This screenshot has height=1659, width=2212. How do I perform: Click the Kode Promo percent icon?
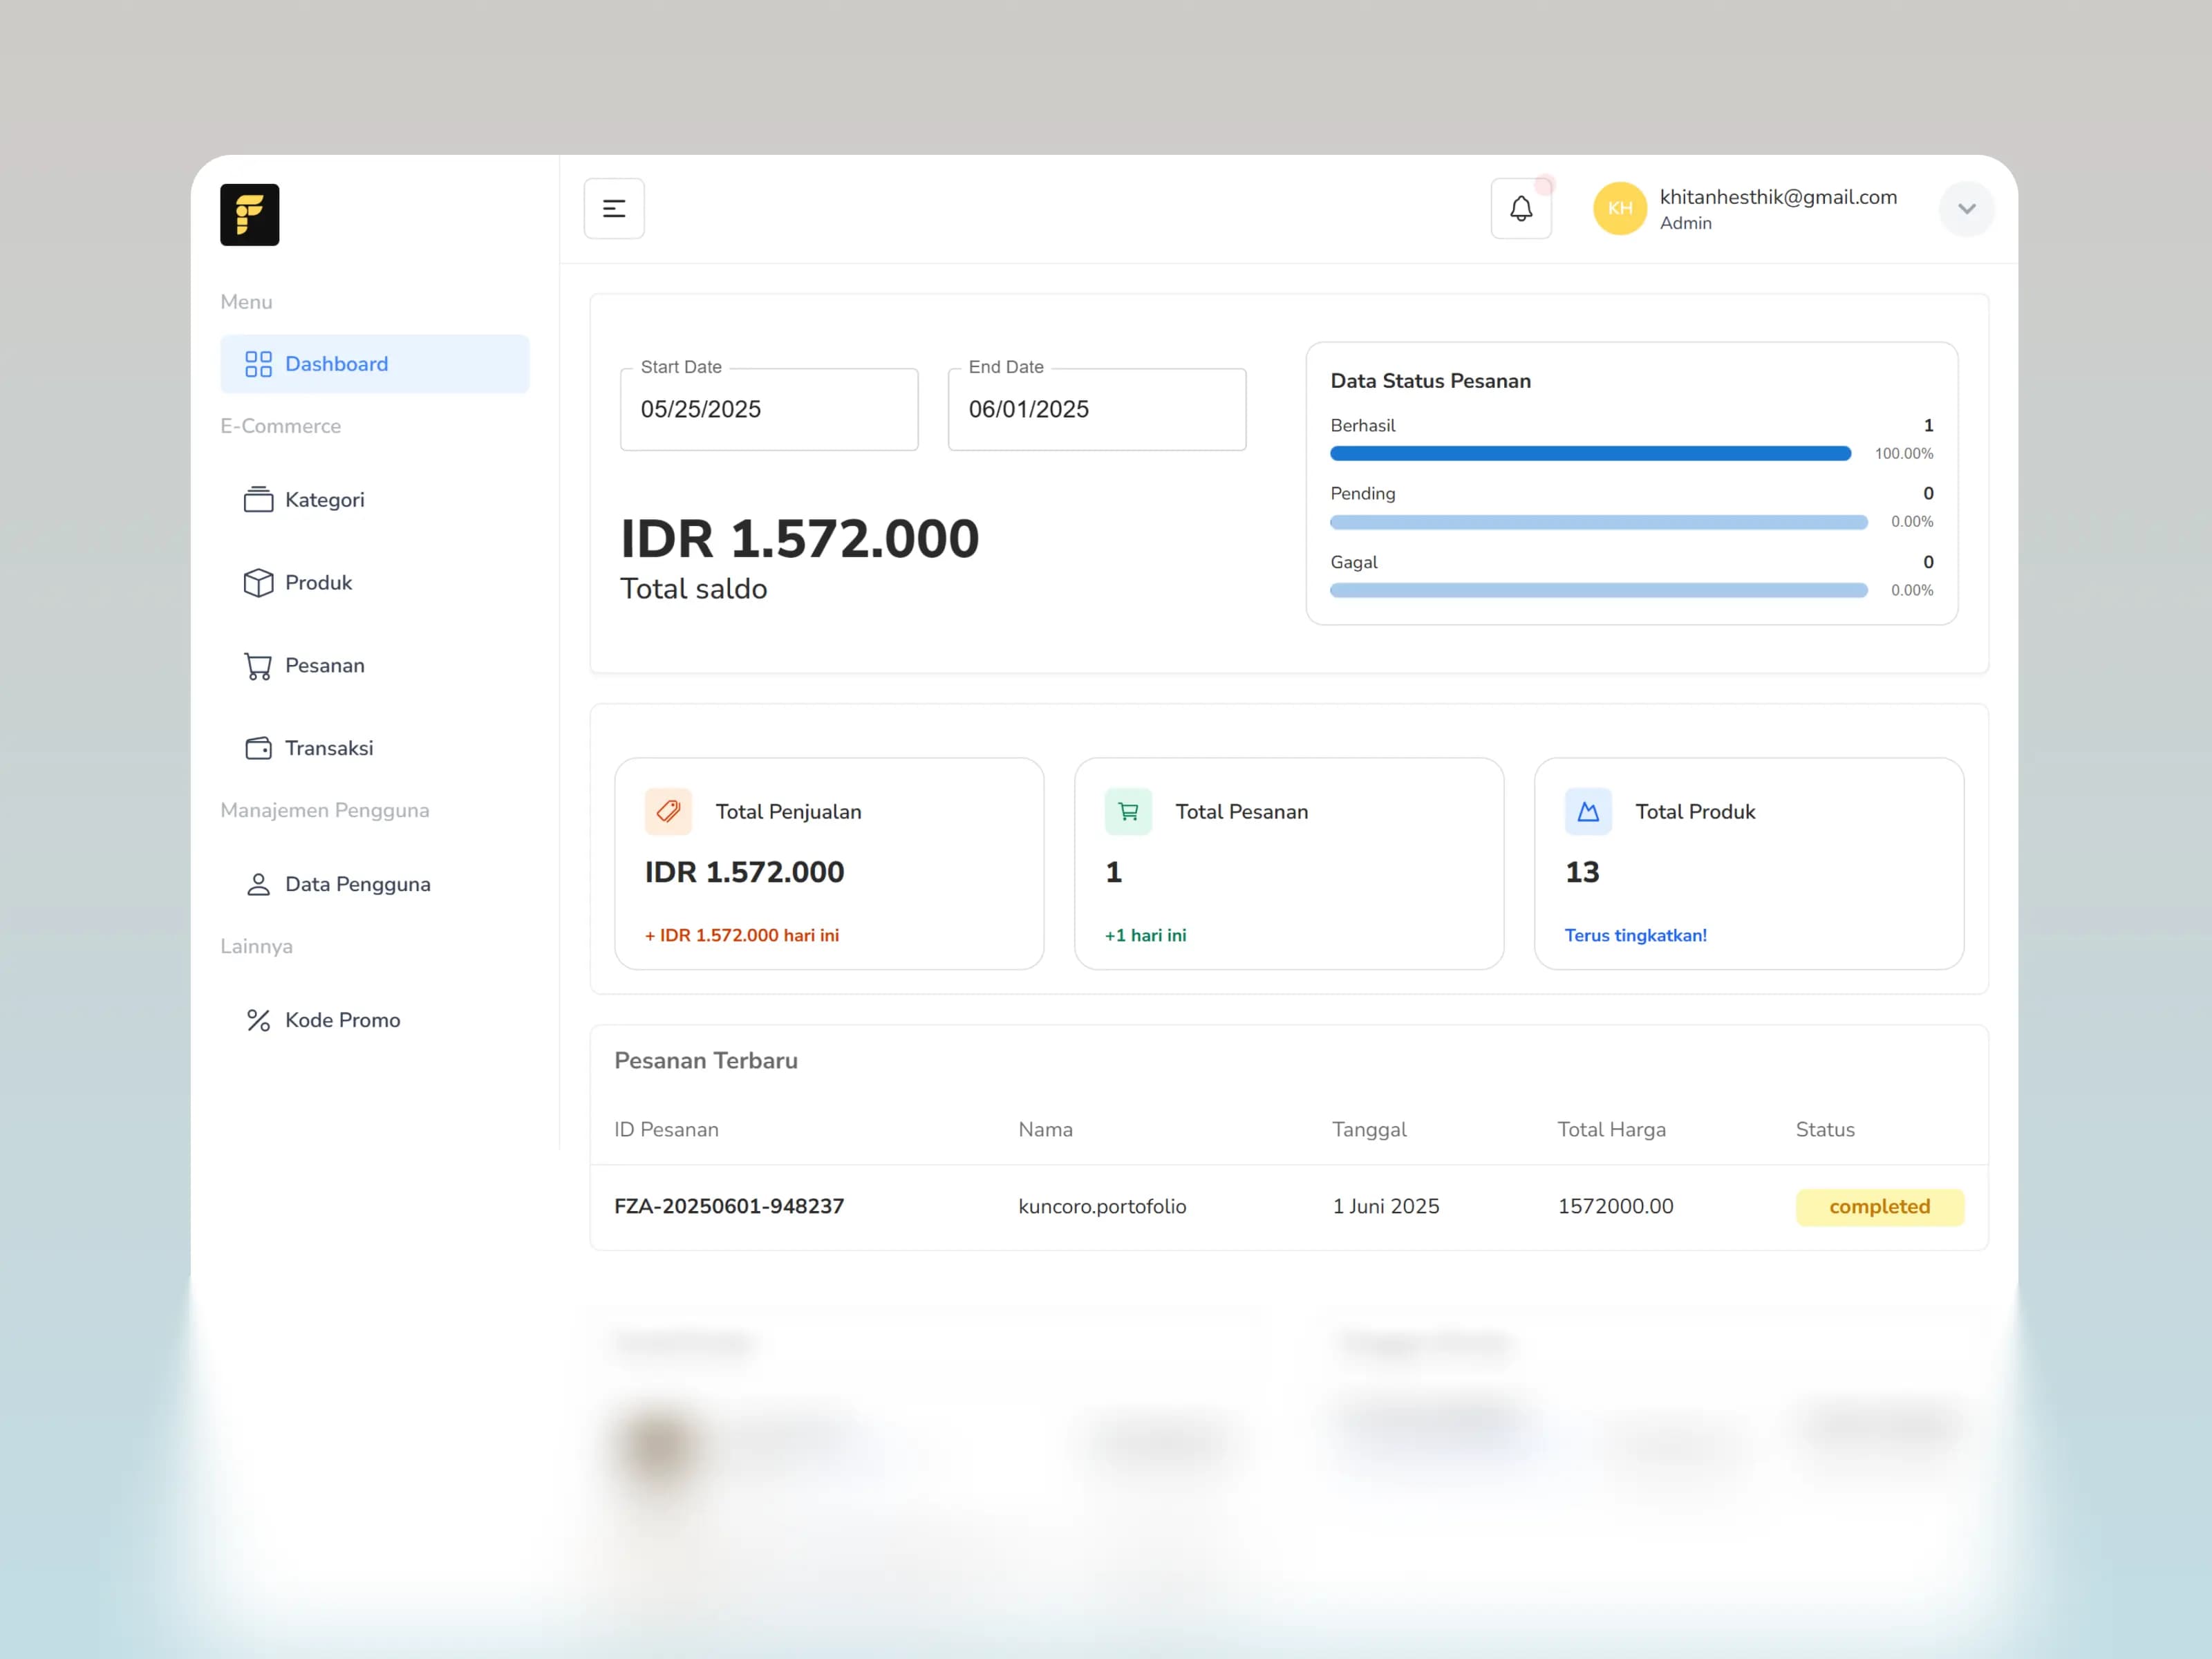(258, 1020)
